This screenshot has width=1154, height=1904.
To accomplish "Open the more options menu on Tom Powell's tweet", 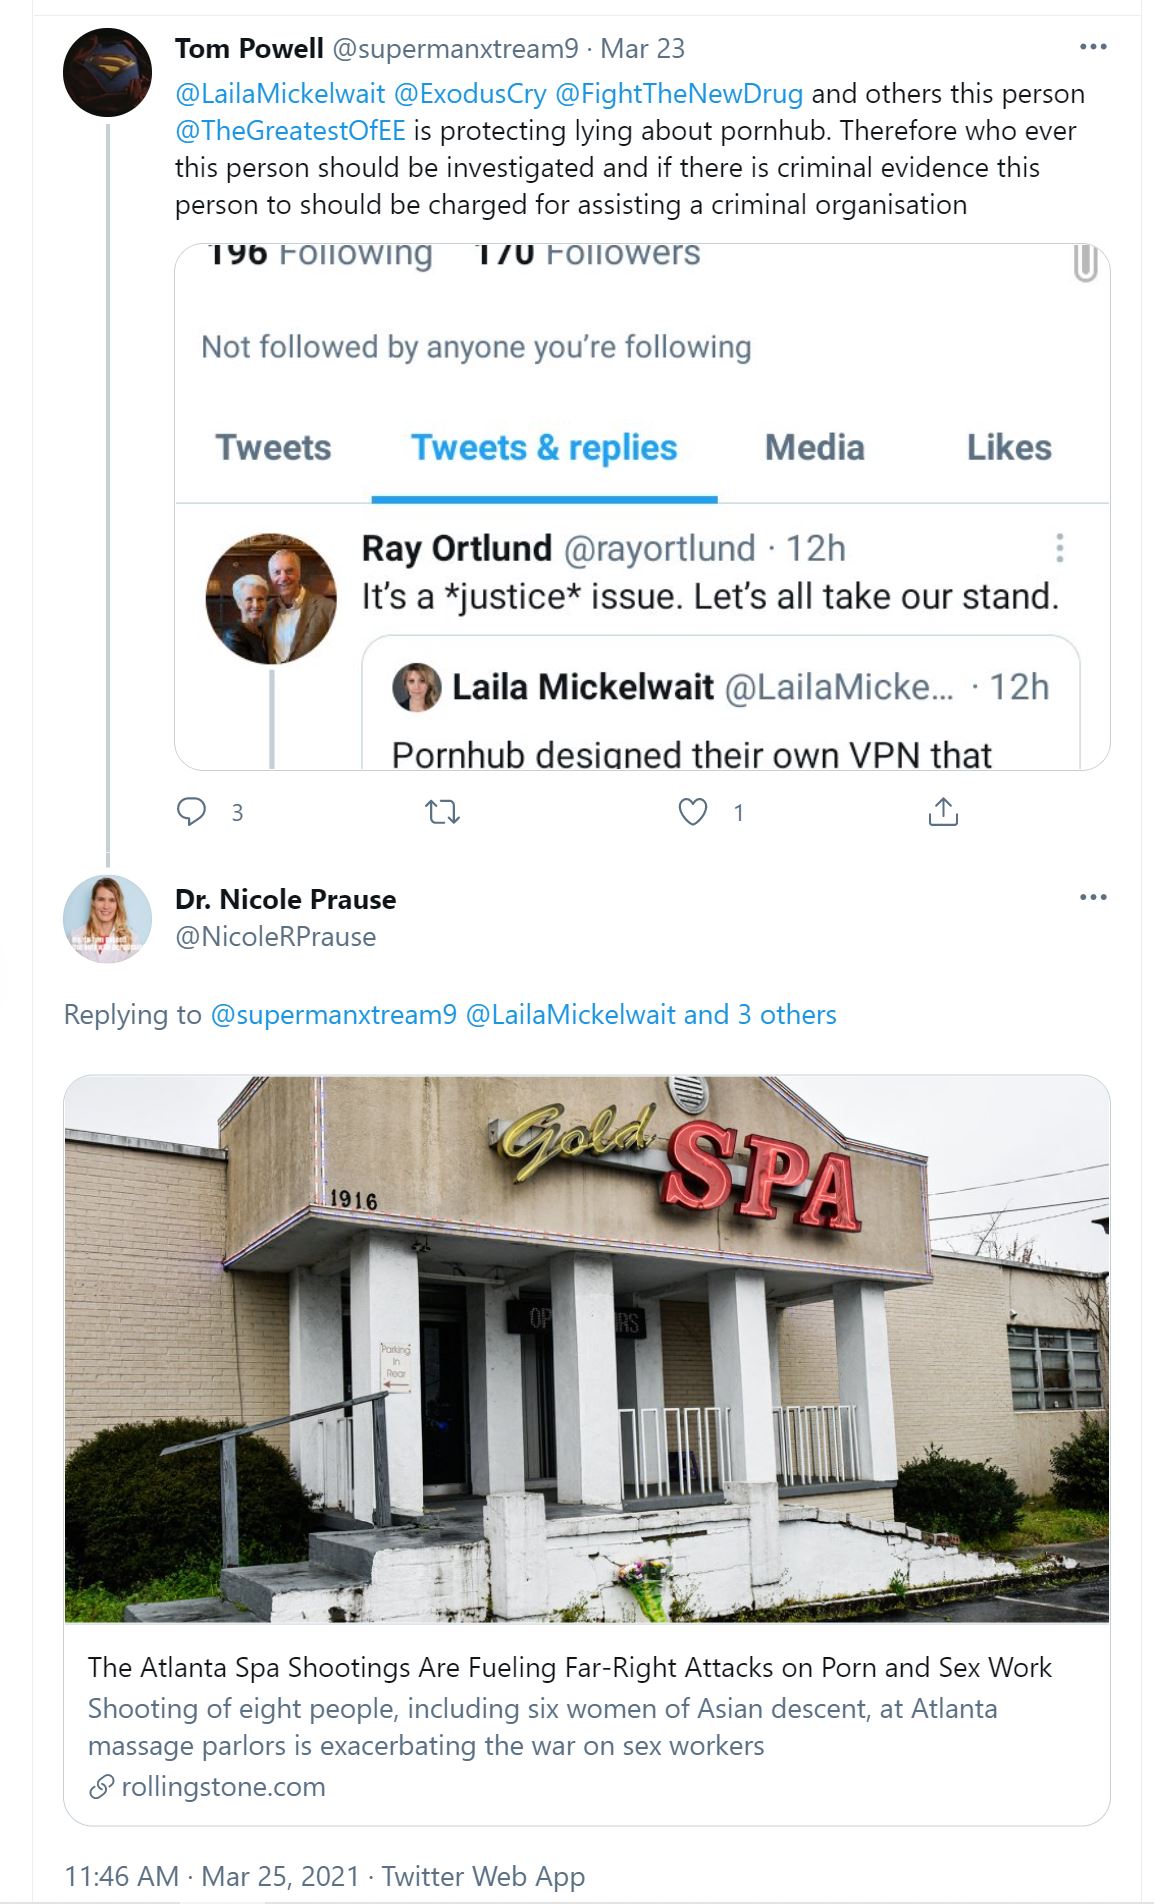I will (1093, 47).
